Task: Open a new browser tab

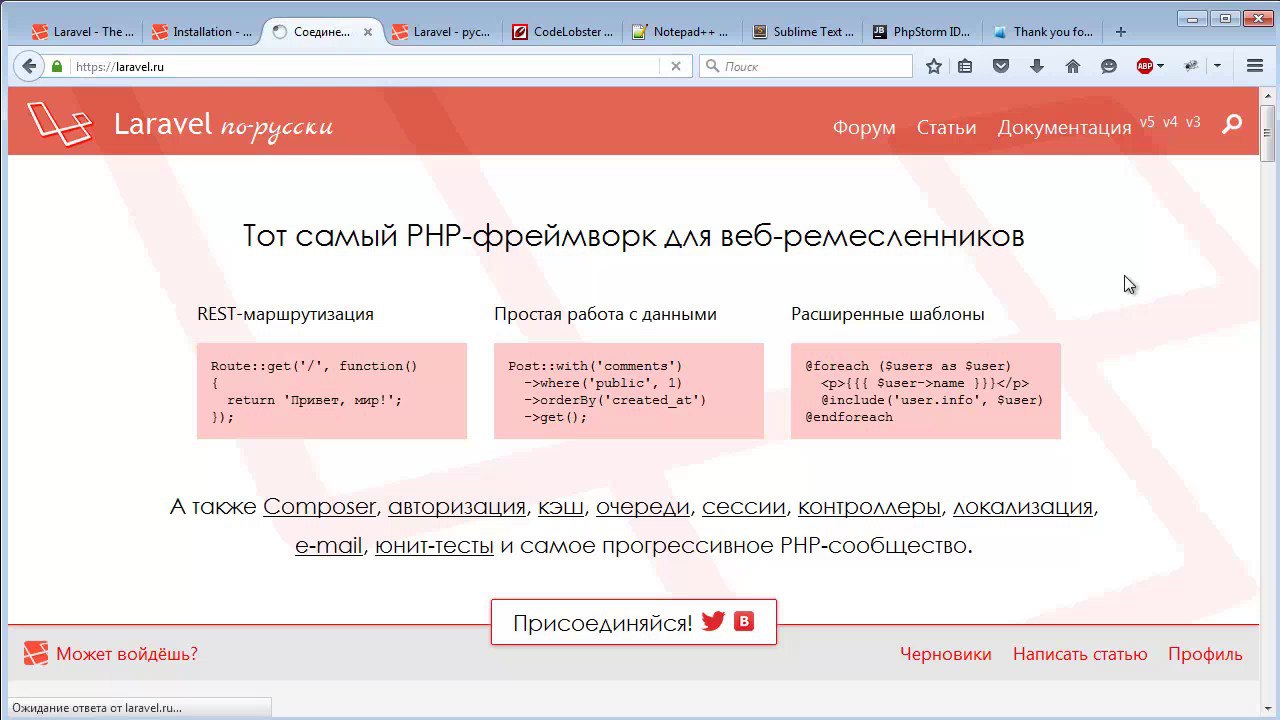Action: 1121,32
